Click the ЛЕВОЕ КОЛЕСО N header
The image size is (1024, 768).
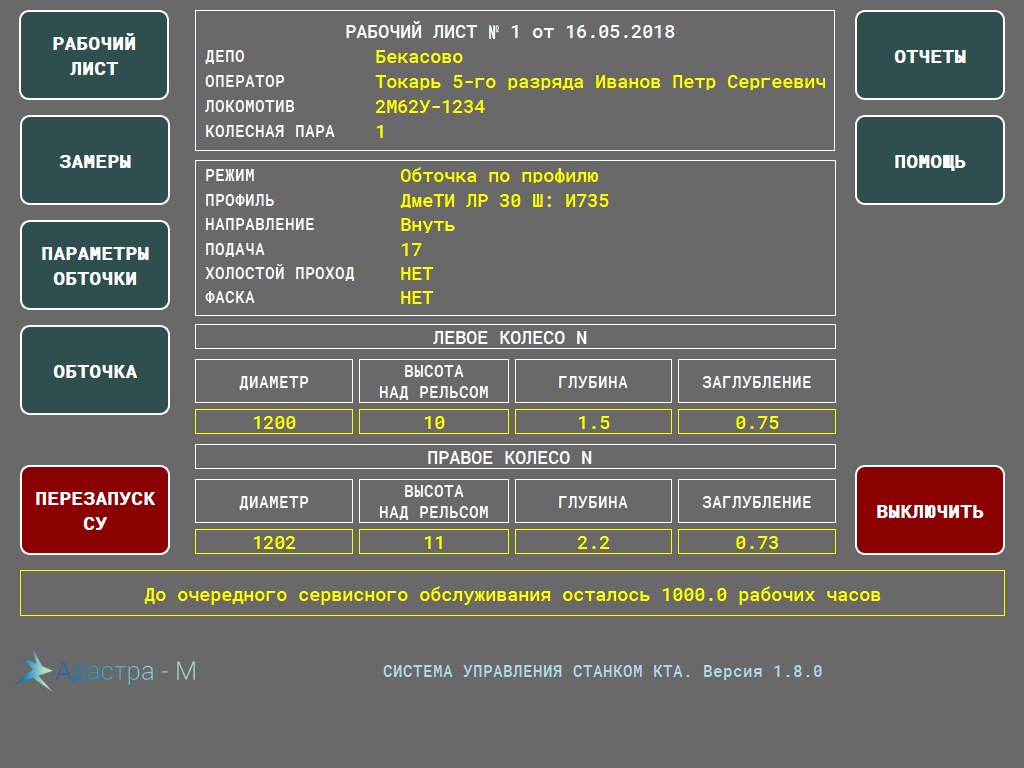(515, 337)
